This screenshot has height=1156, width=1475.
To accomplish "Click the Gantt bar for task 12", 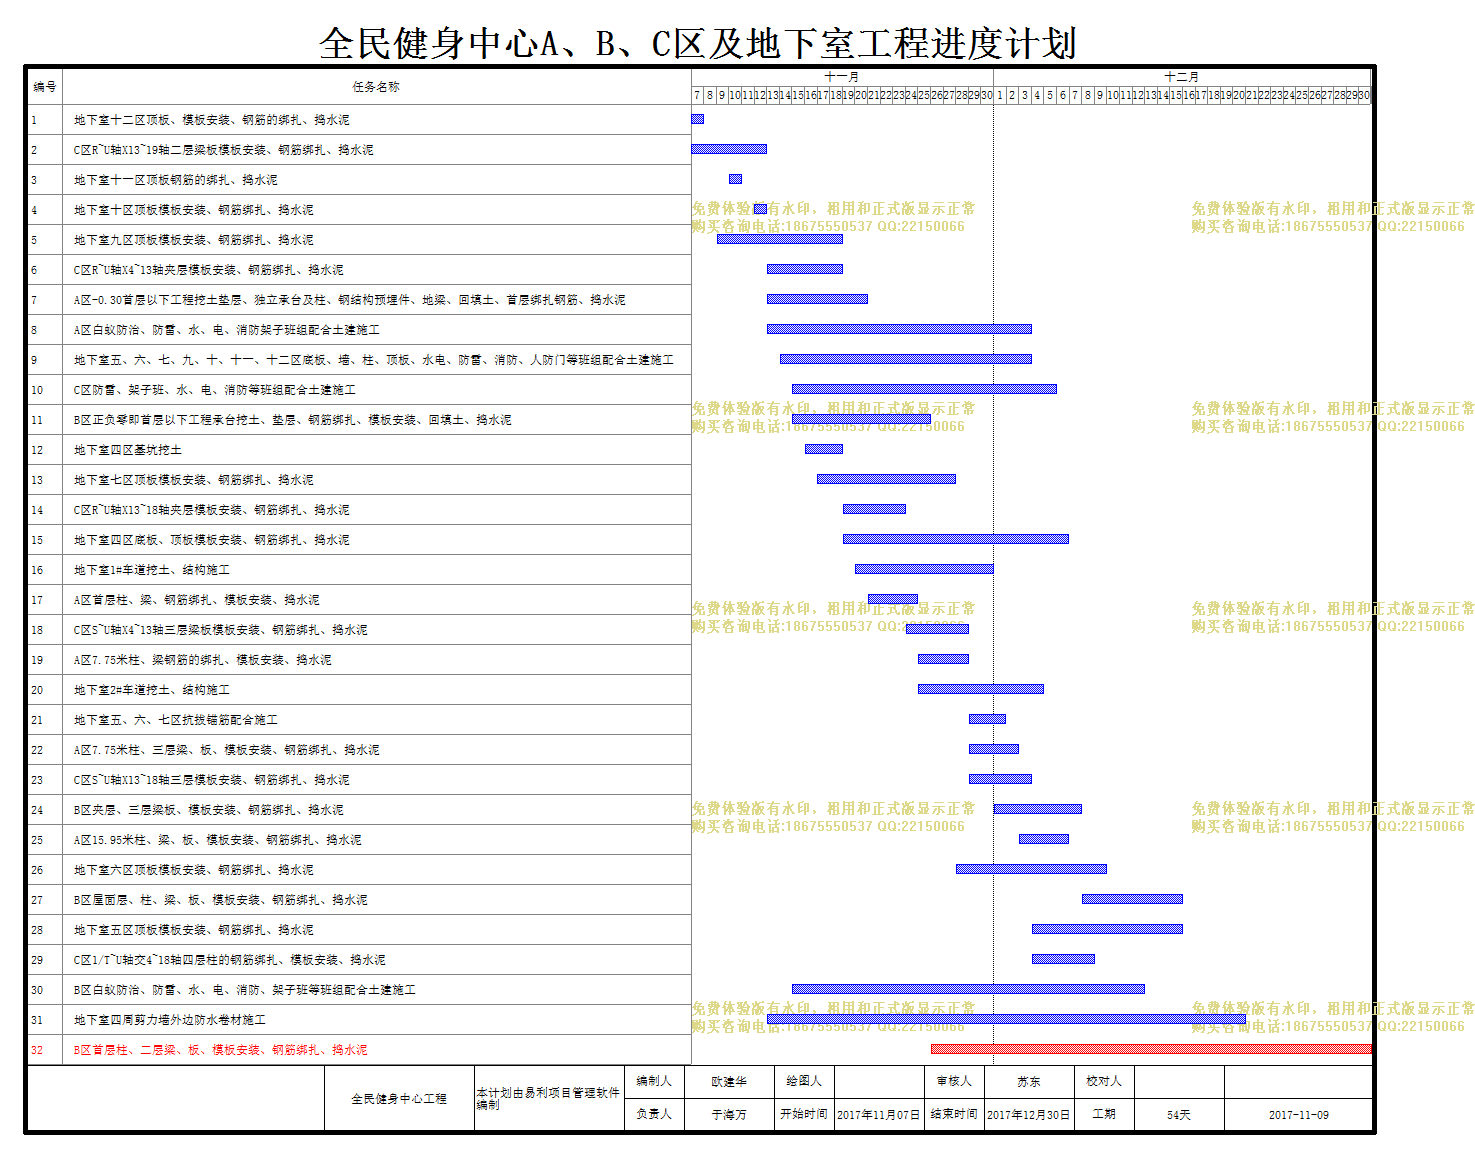I will 824,449.
